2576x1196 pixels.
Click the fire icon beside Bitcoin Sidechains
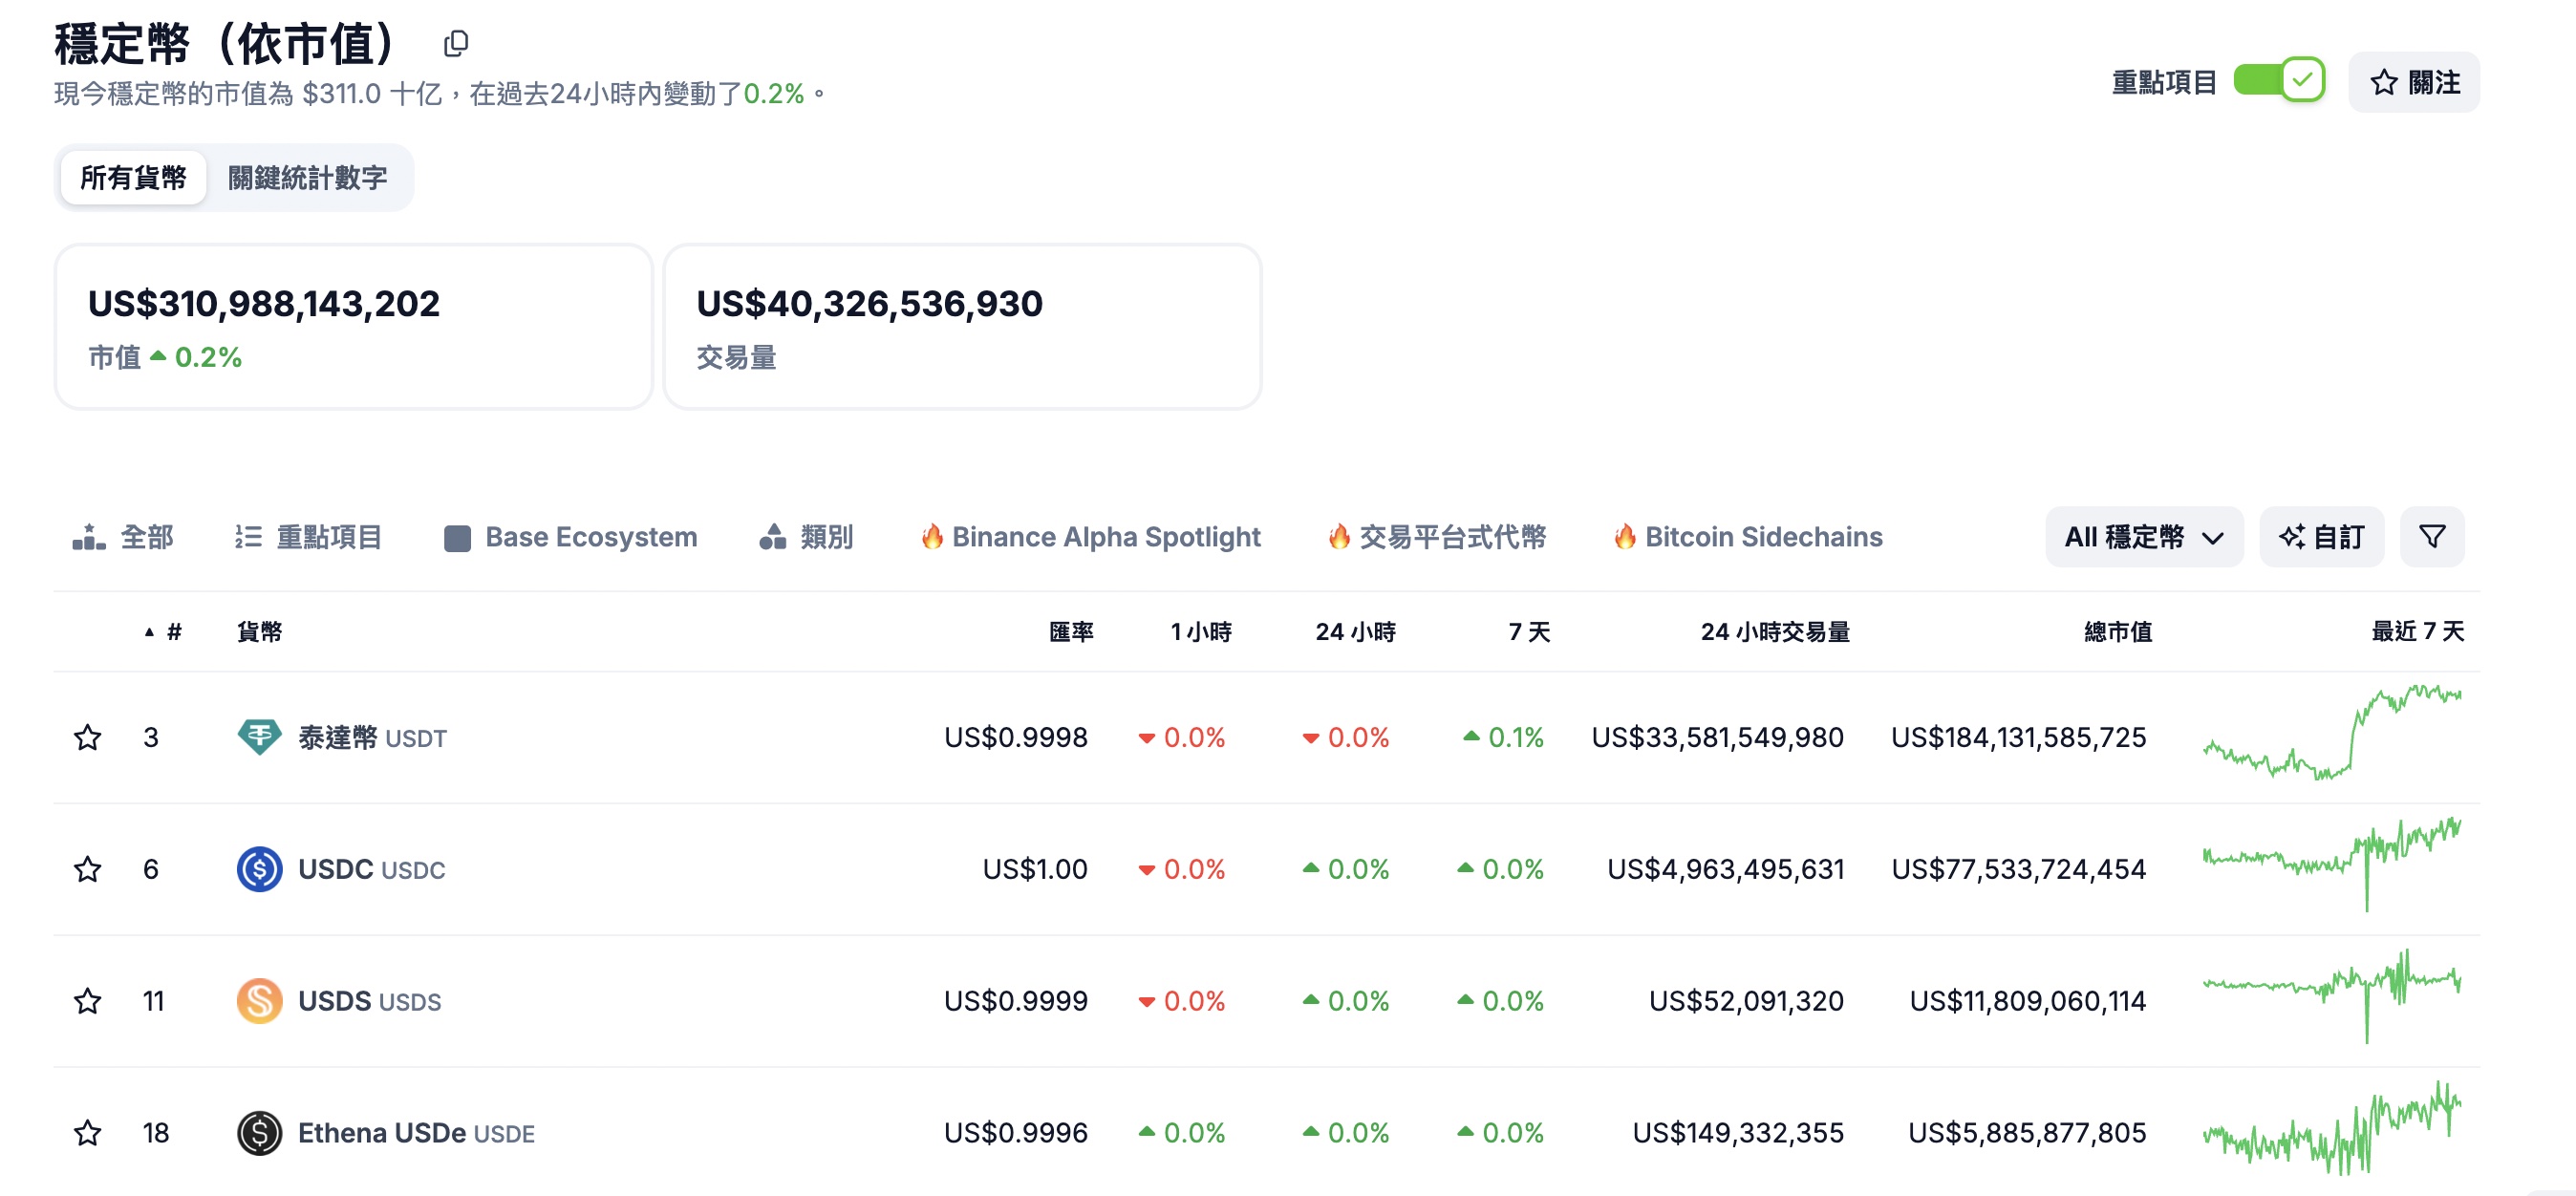(x=1625, y=537)
